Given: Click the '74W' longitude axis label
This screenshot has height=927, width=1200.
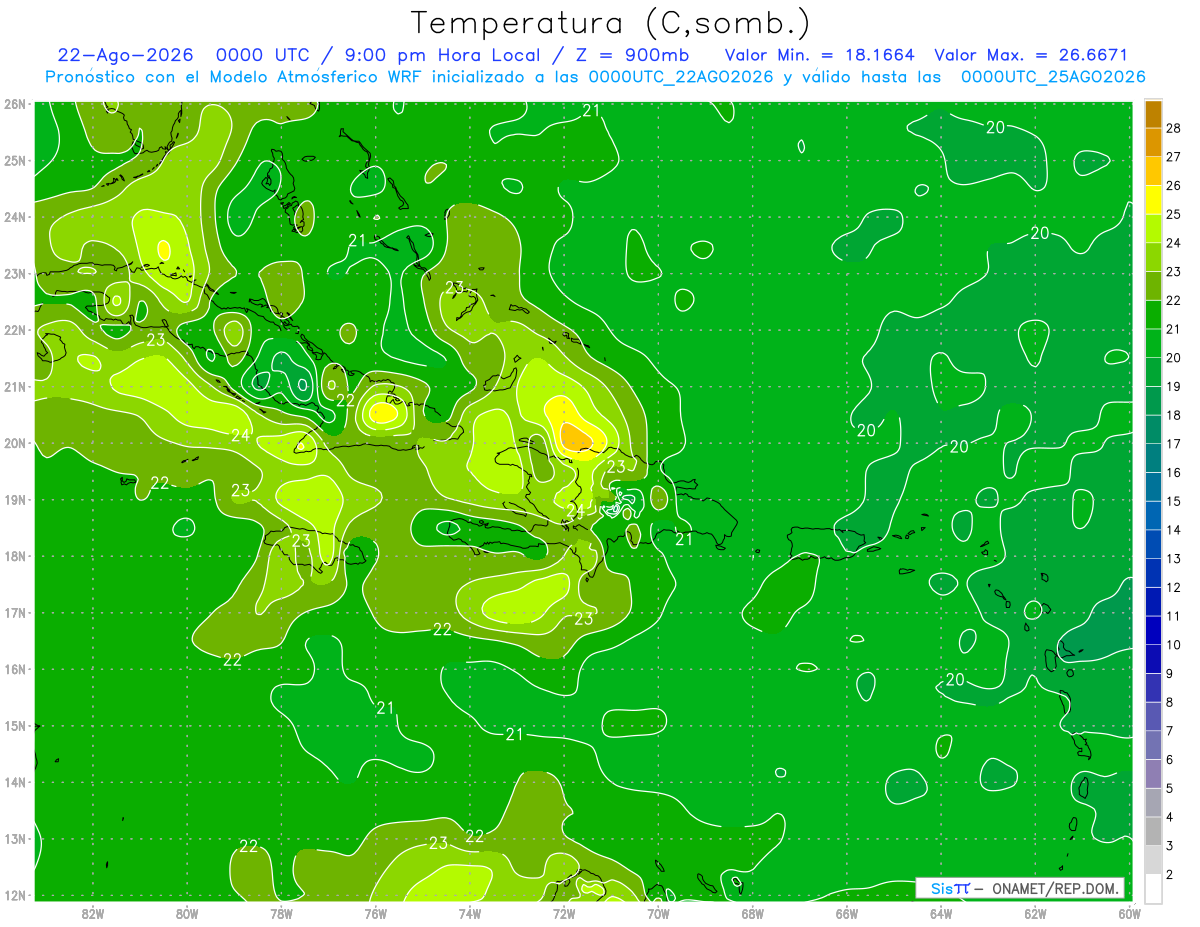Looking at the screenshot, I should (x=470, y=913).
